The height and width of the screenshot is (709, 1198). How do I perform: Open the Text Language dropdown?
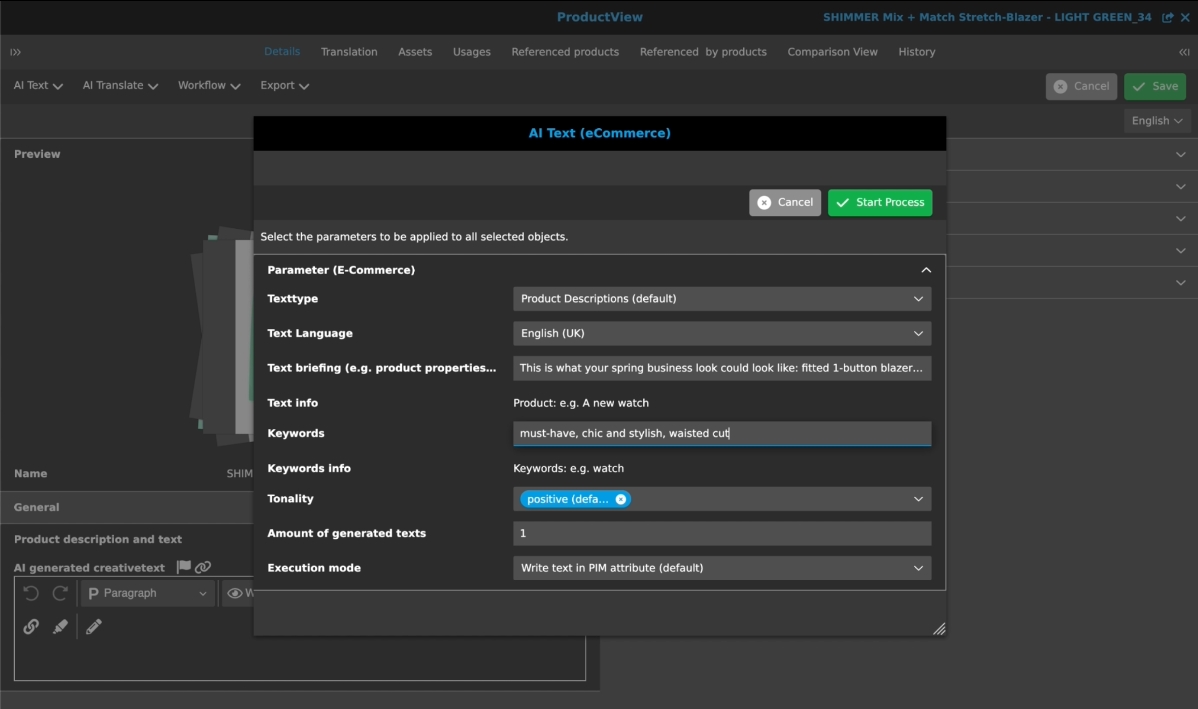(x=721, y=334)
